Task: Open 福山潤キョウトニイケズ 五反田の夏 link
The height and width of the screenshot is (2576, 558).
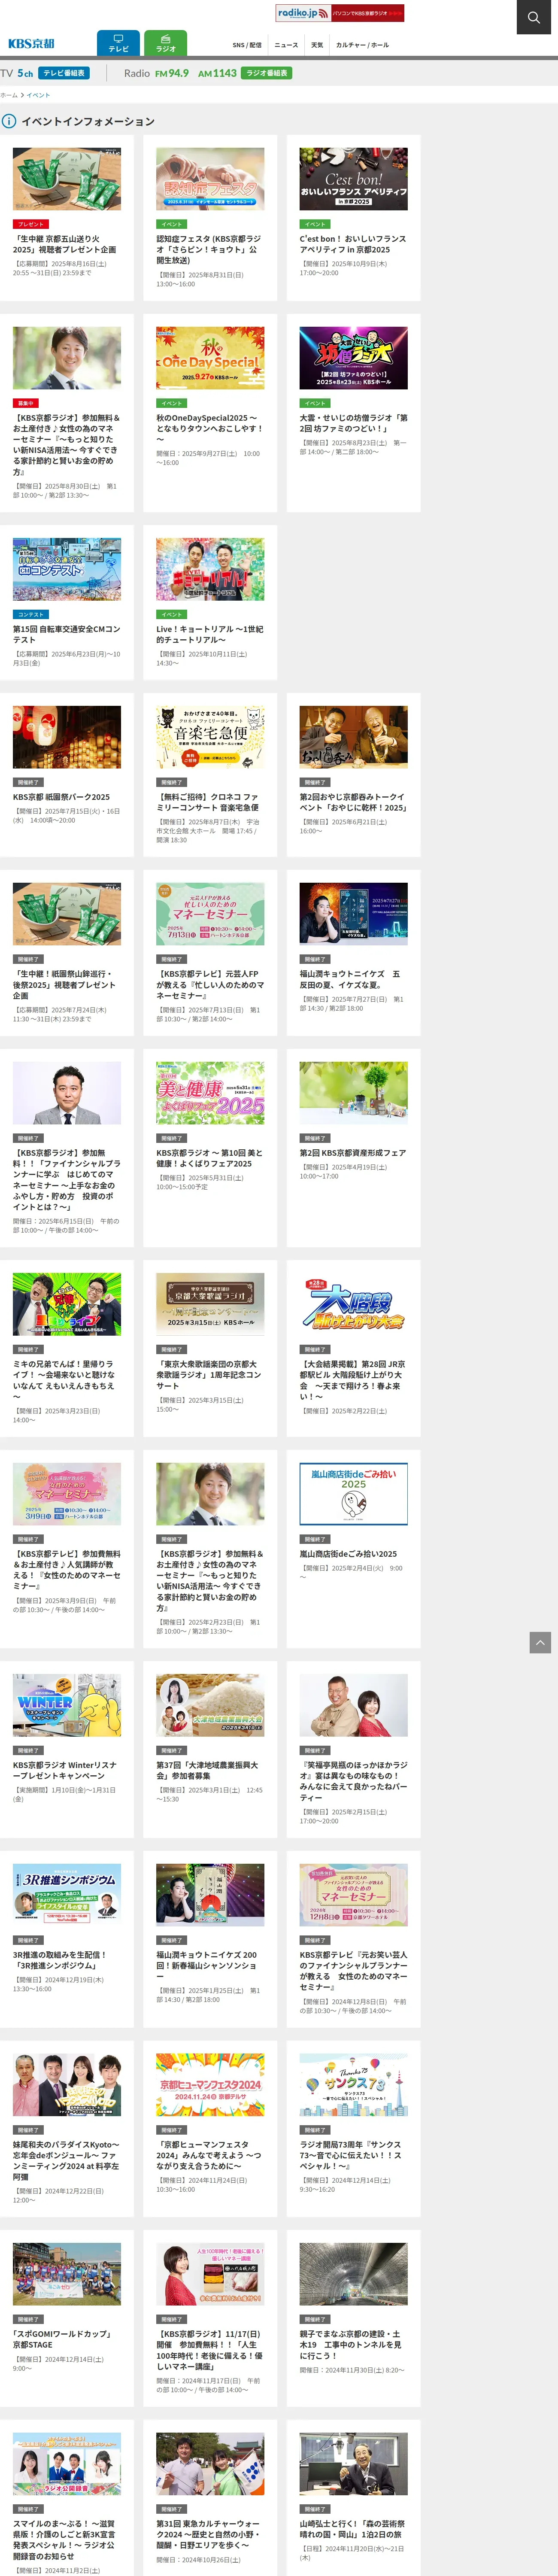Action: (350, 979)
